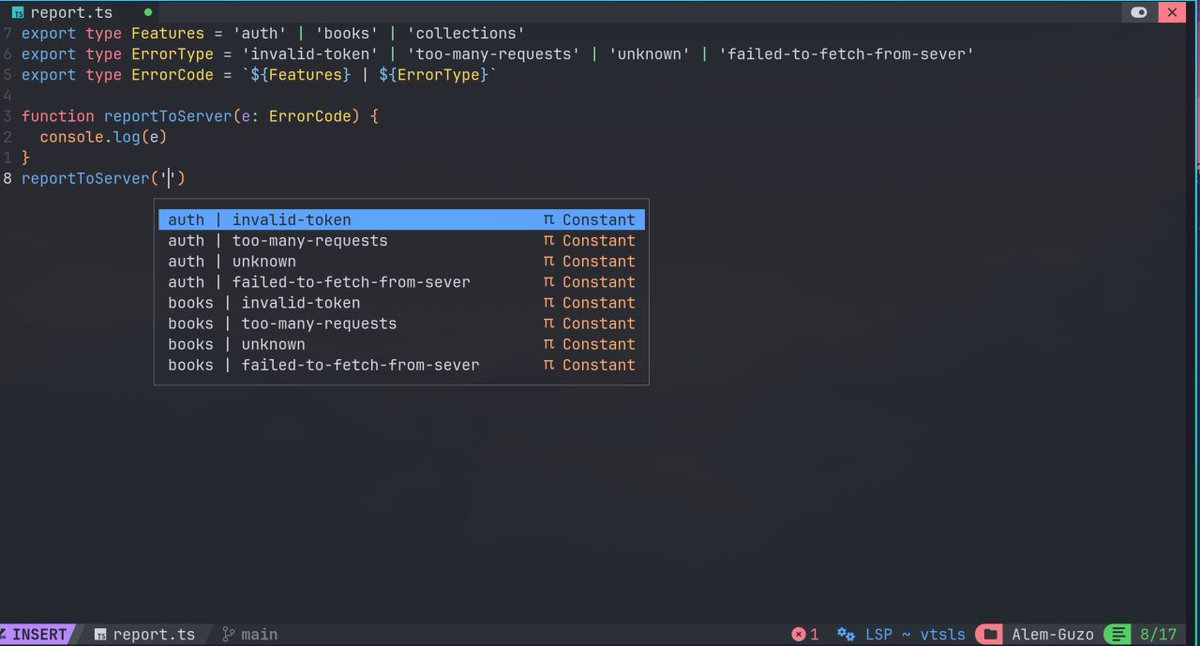Click the vtsls language server name
This screenshot has height=646, width=1200.
pos(943,634)
